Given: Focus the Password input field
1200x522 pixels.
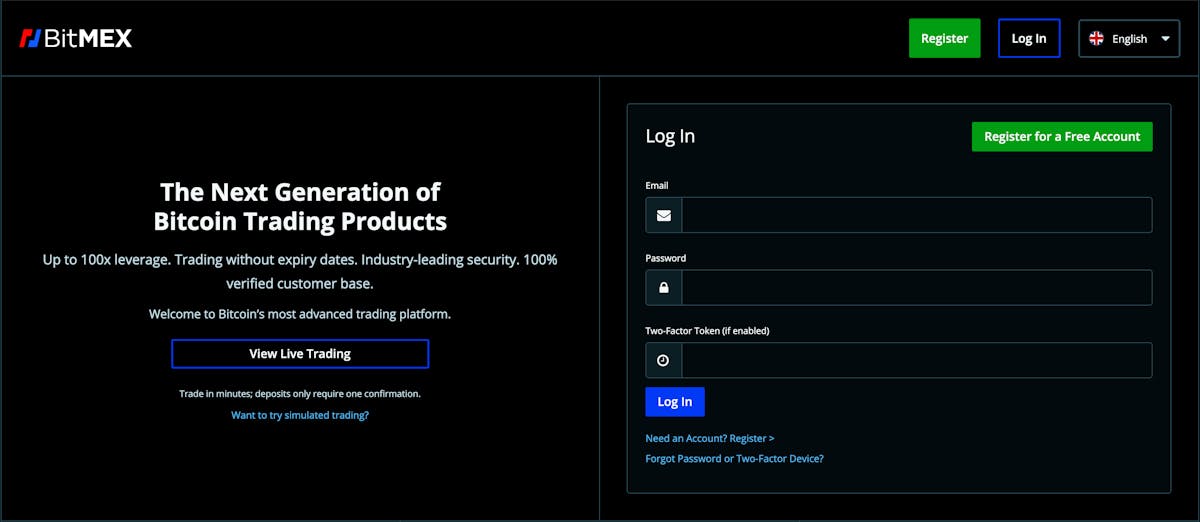Looking at the screenshot, I should click(916, 288).
